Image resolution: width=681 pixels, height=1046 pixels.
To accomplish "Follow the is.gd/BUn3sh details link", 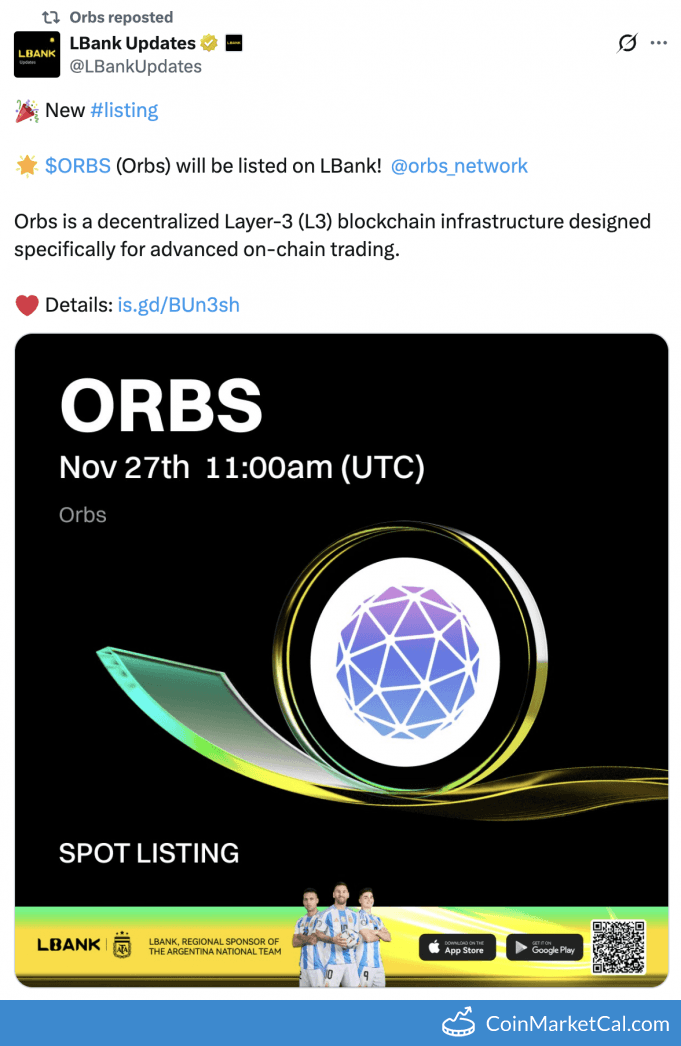I will pos(179,305).
